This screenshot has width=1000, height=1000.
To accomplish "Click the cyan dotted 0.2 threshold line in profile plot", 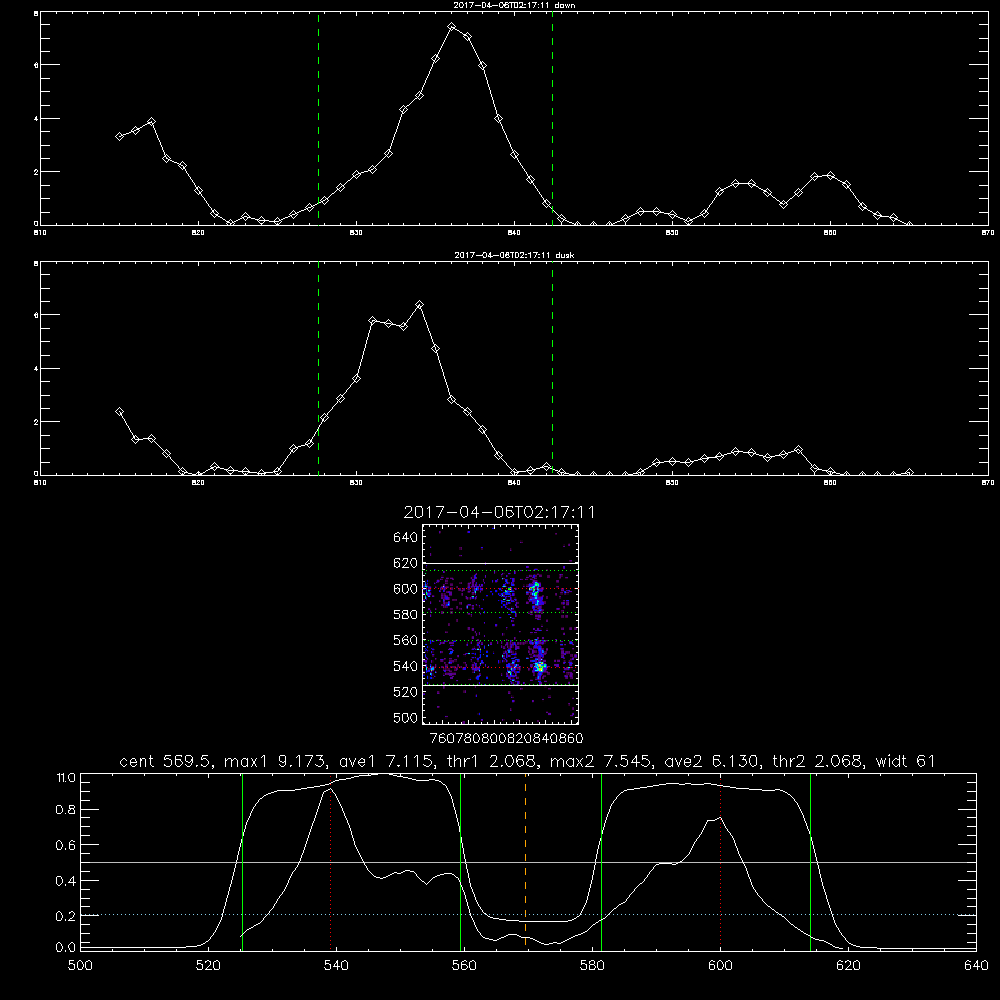I will click(x=529, y=915).
